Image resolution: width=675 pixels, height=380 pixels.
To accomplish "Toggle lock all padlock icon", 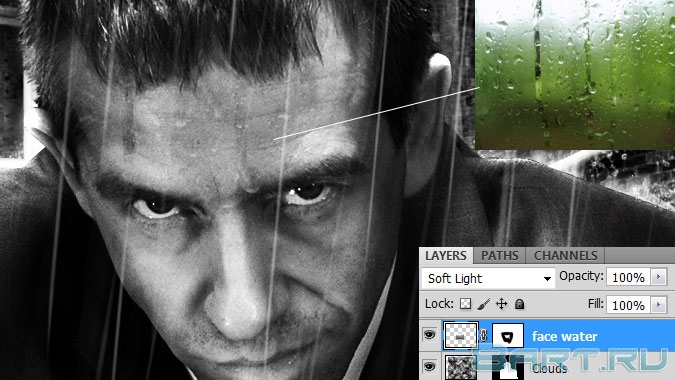I will pyautogui.click(x=520, y=304).
